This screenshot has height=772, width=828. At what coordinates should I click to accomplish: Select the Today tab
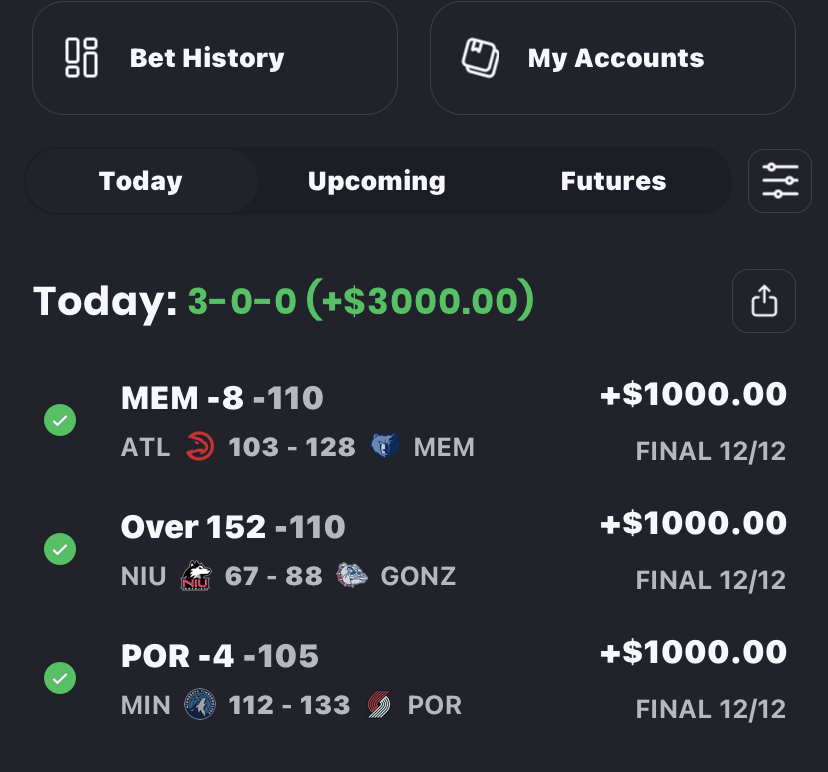pyautogui.click(x=141, y=181)
